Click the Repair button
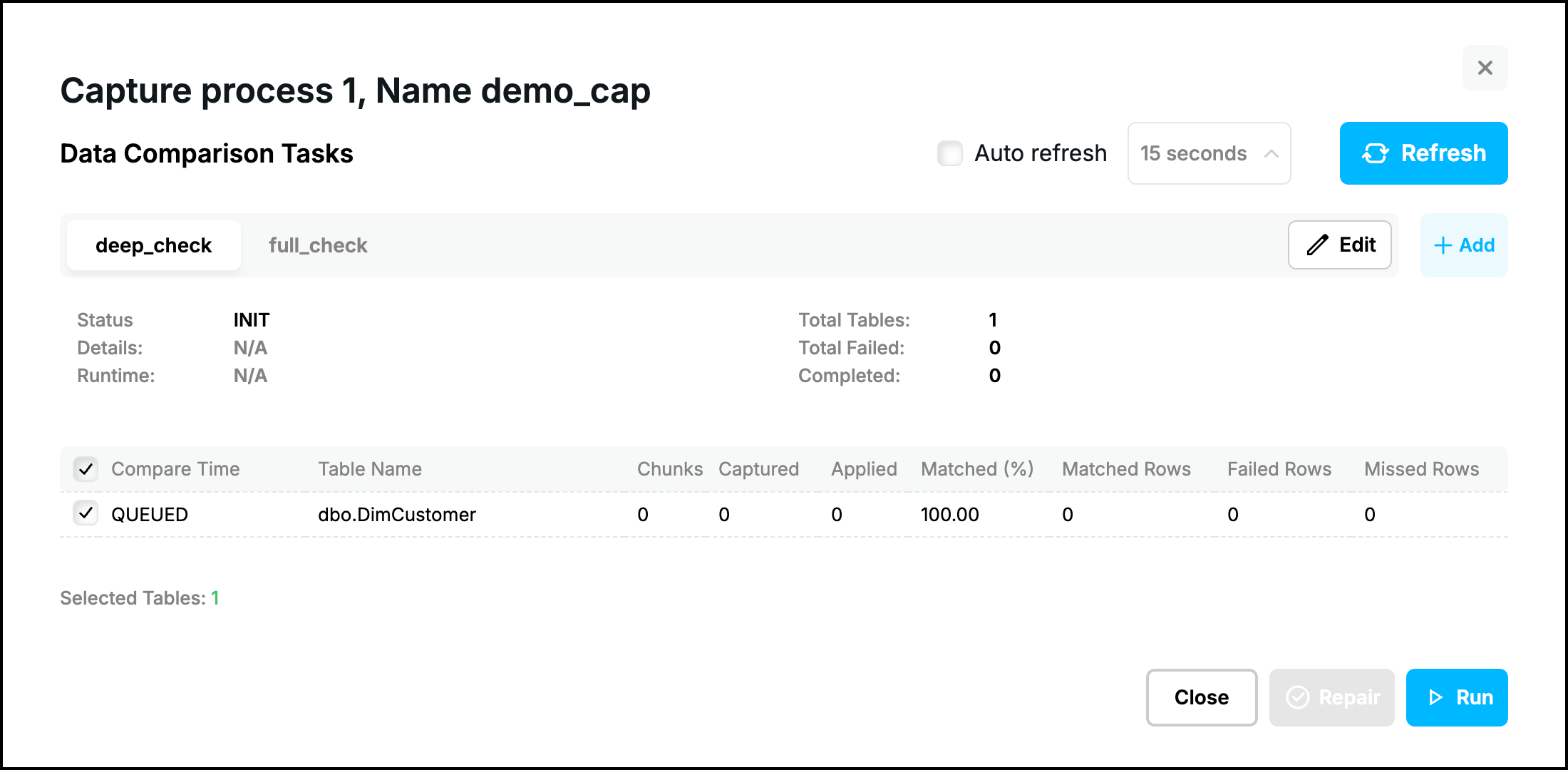This screenshot has width=1568, height=770. tap(1332, 697)
